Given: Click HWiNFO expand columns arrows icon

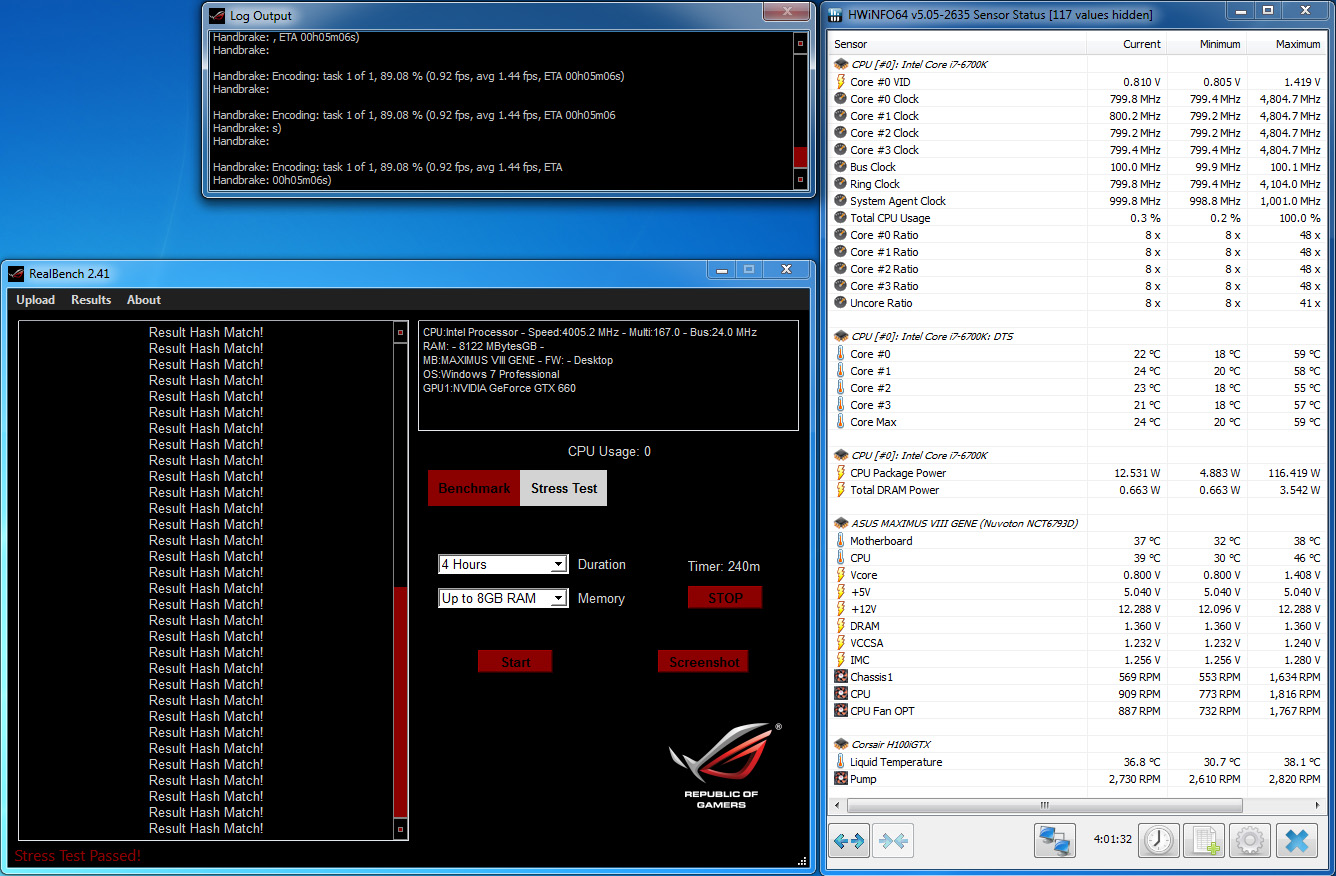Looking at the screenshot, I should 849,841.
